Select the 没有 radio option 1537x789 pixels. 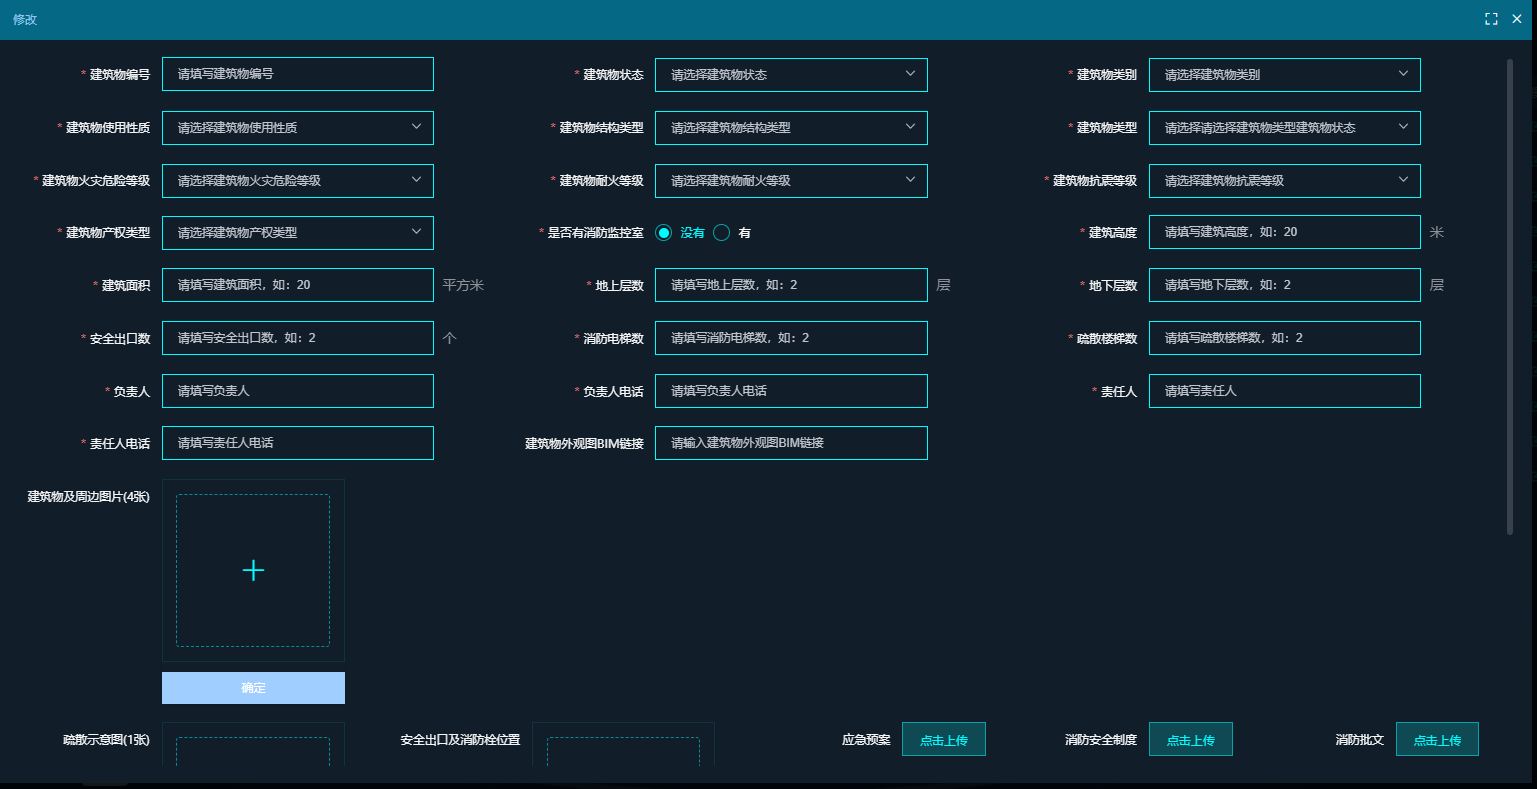point(664,233)
